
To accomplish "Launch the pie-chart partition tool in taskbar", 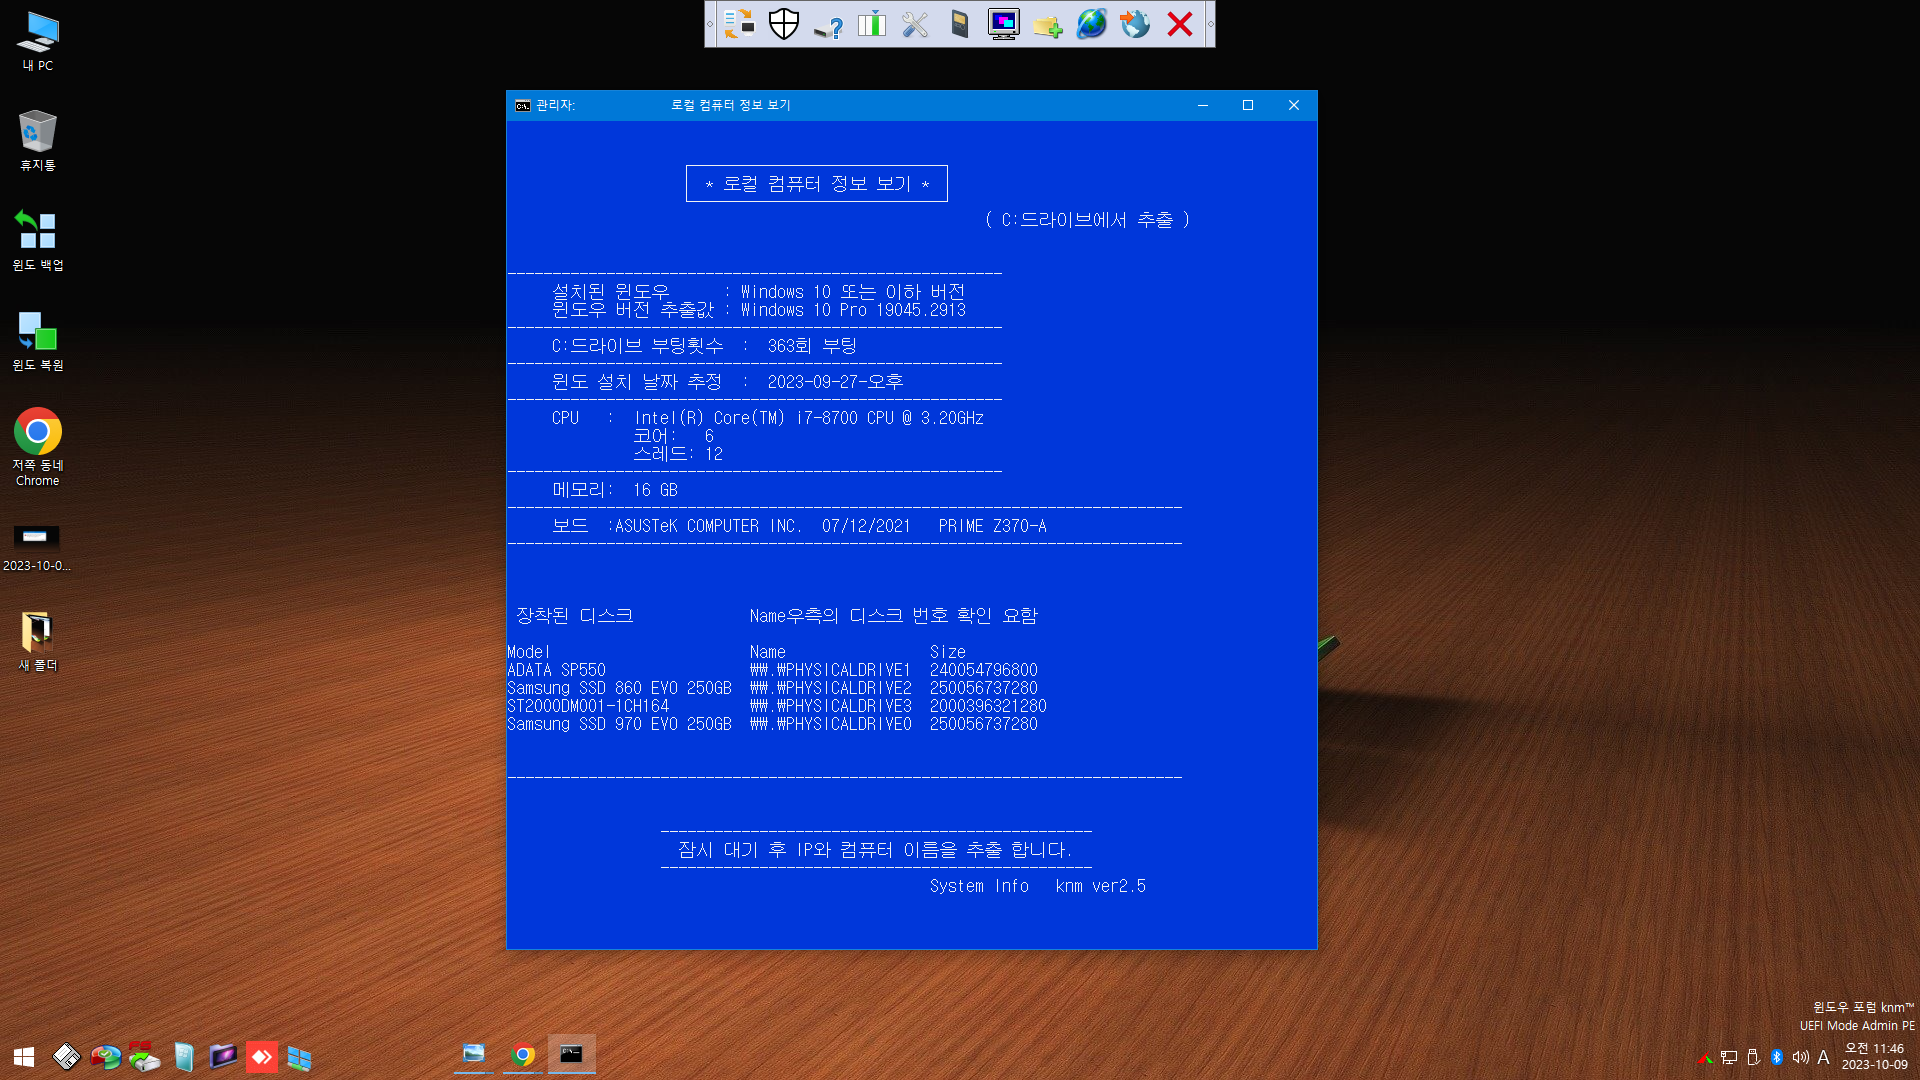I will tap(105, 1056).
